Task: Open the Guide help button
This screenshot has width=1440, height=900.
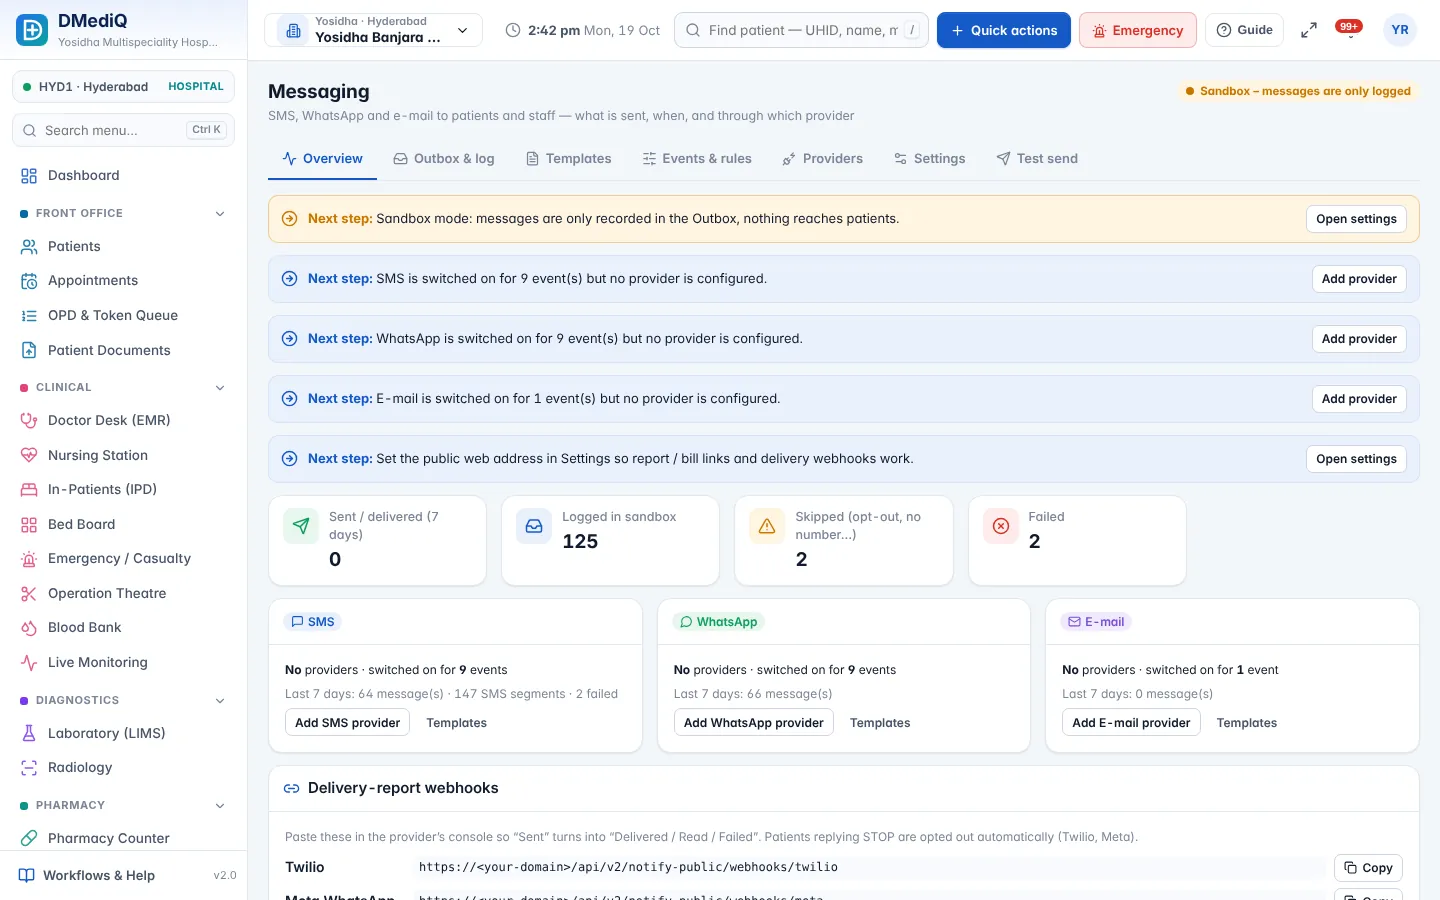Action: pos(1245,30)
